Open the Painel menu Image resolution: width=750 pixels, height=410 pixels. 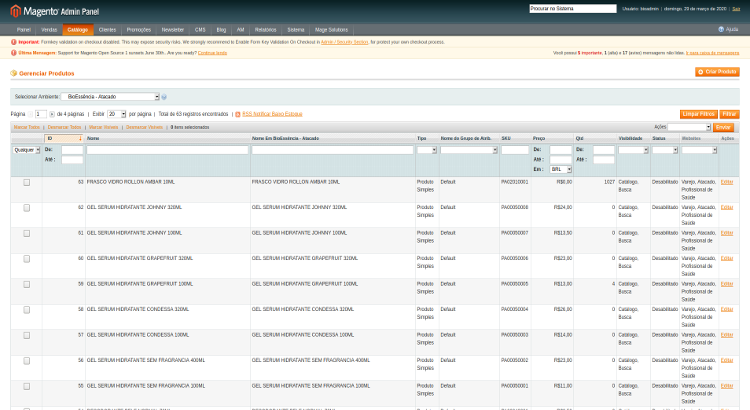coord(23,30)
